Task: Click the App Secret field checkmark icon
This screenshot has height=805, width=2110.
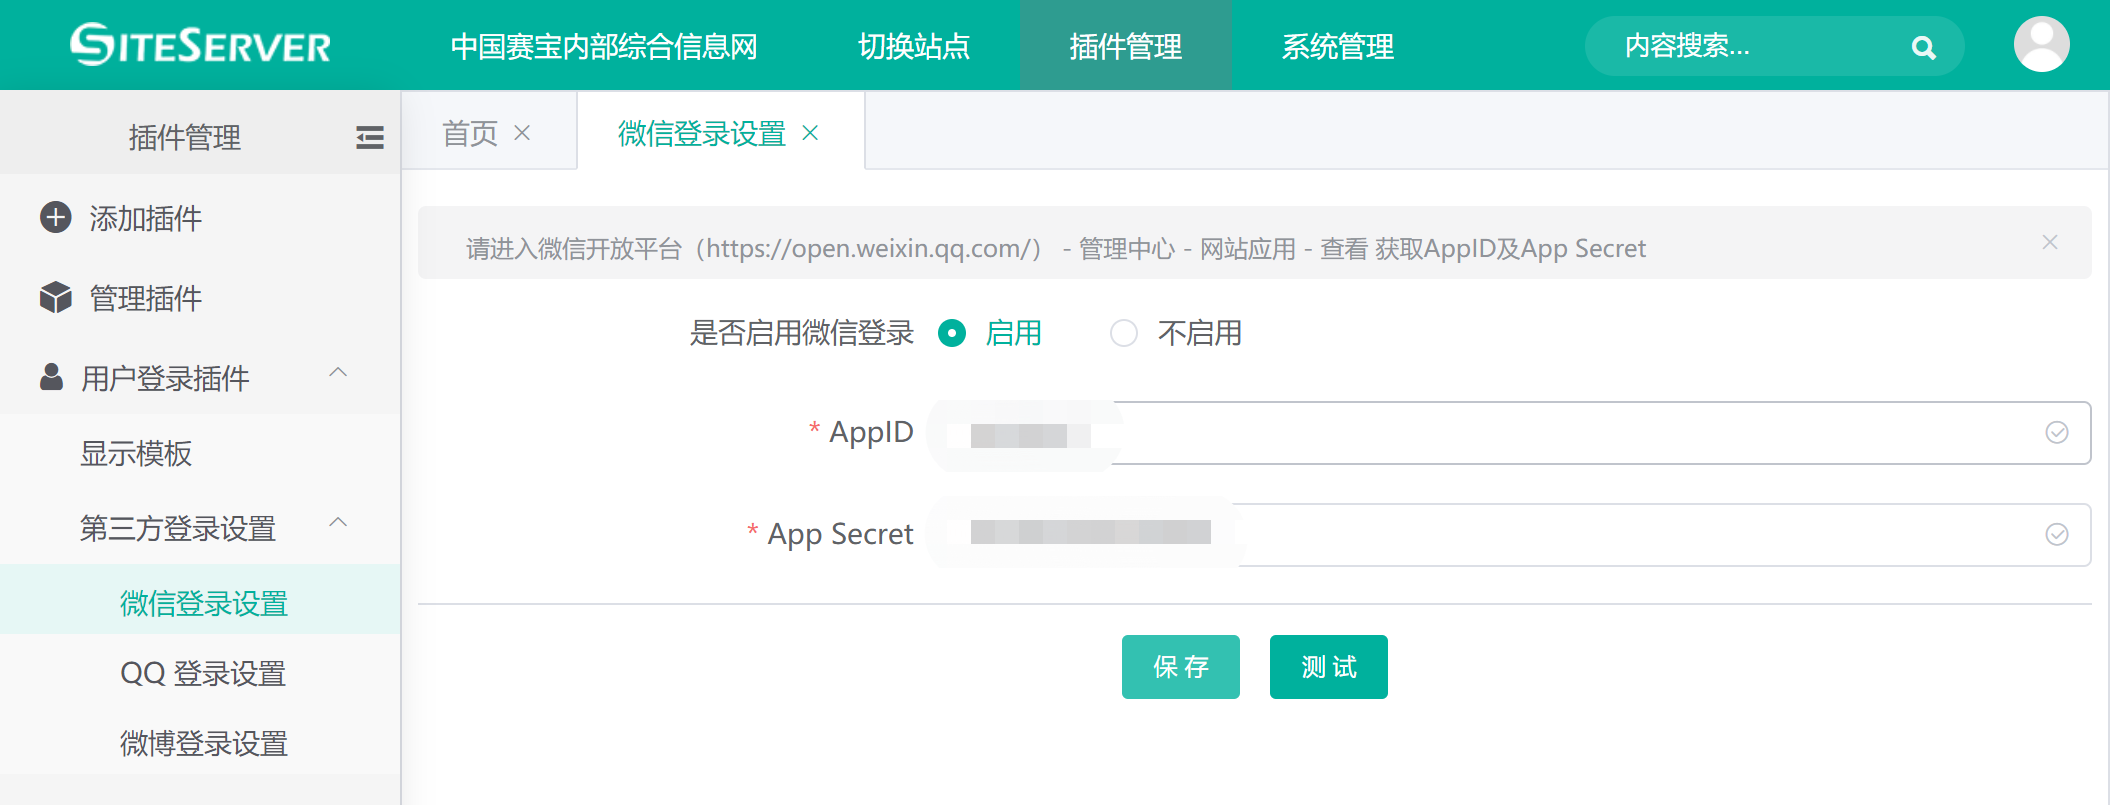Action: tap(2056, 534)
